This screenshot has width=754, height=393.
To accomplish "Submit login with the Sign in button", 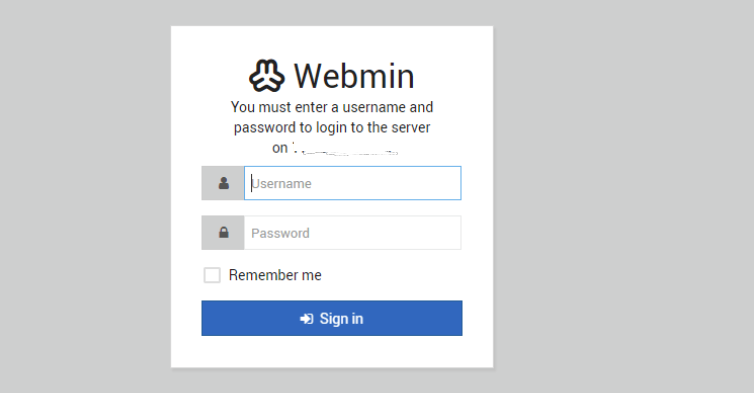I will pyautogui.click(x=332, y=318).
